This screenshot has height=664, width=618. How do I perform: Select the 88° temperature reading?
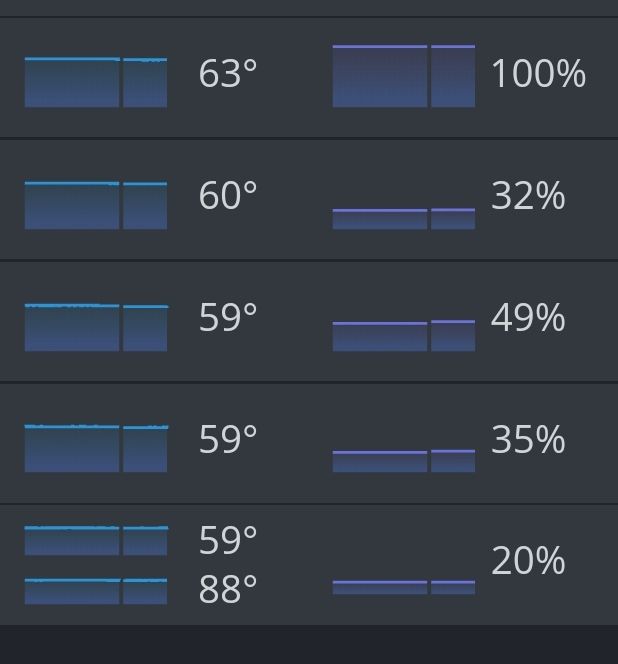[228, 589]
